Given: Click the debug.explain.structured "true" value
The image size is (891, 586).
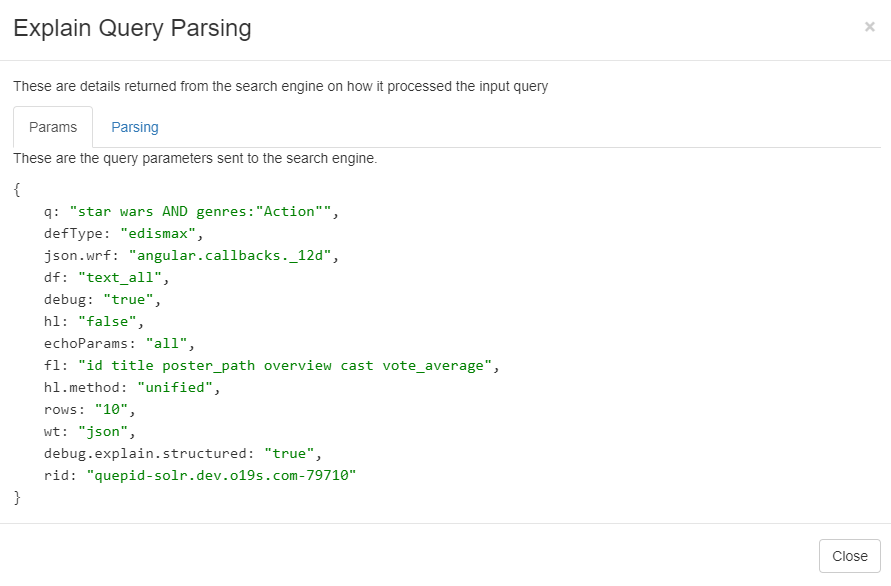Looking at the screenshot, I should 289,454.
